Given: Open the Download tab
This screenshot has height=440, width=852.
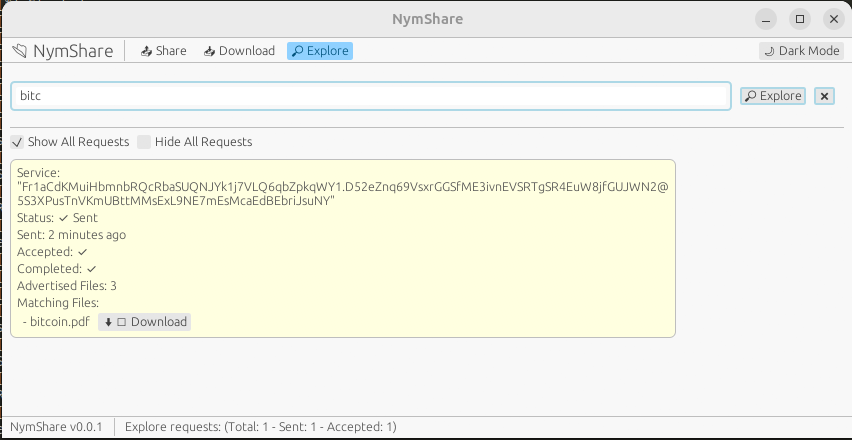Looking at the screenshot, I should (x=239, y=51).
